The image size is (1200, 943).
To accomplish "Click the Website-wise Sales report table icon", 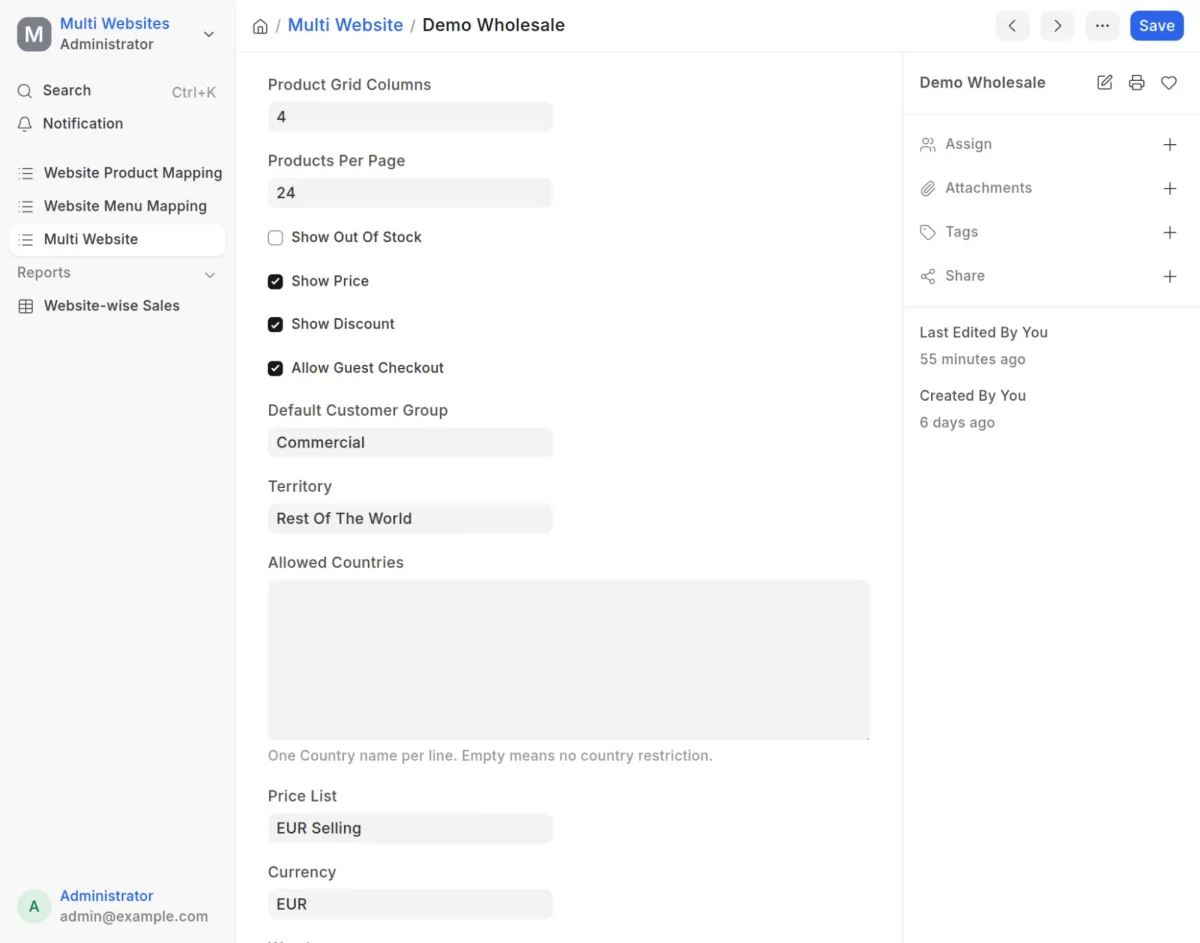I will coord(26,306).
